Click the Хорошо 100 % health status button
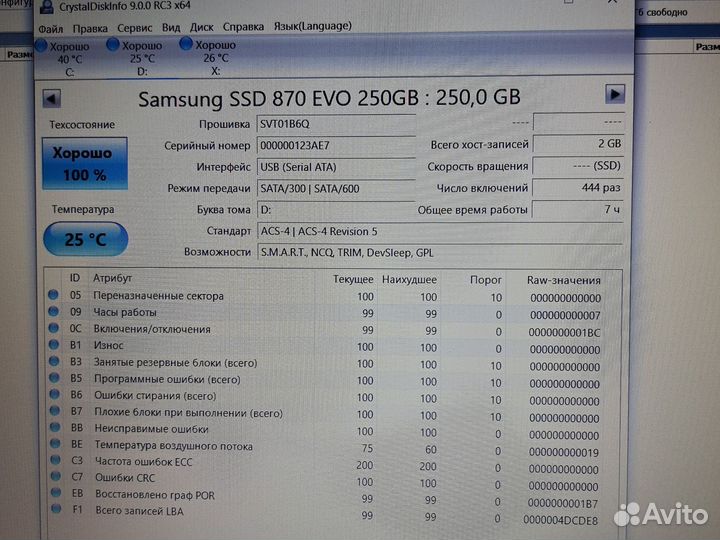 pos(85,163)
